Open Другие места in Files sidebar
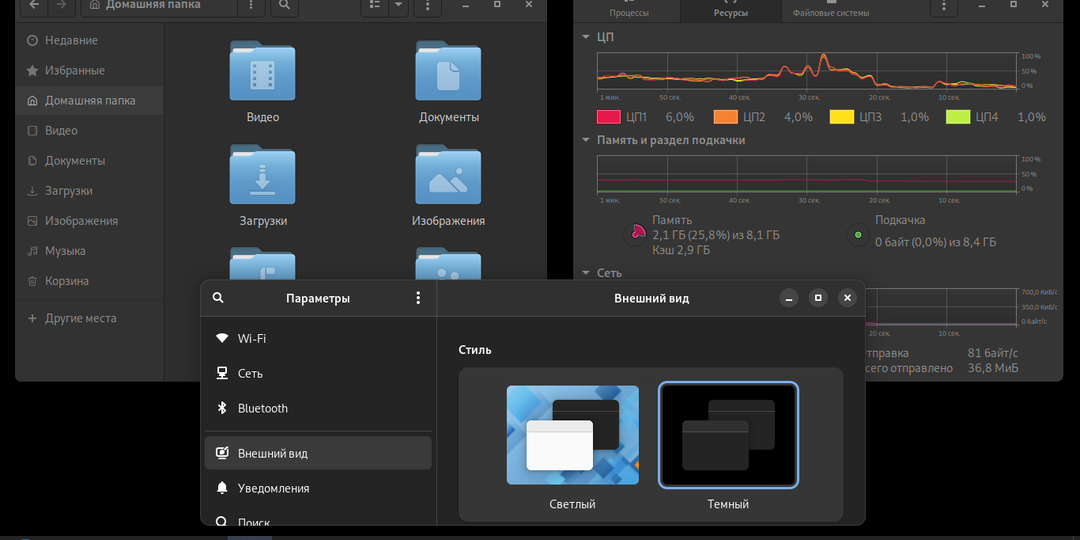The height and width of the screenshot is (540, 1080). tap(90, 318)
